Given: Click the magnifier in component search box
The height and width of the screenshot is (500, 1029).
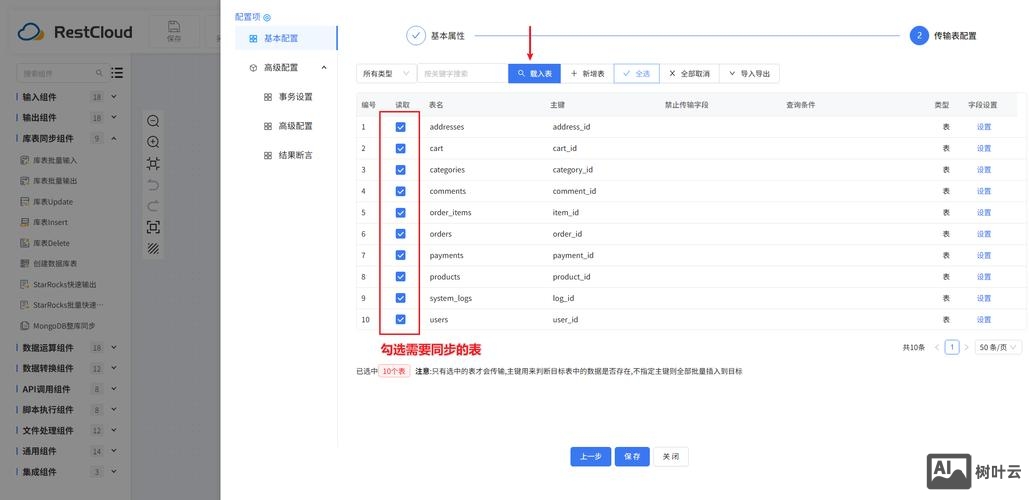Looking at the screenshot, I should point(99,73).
